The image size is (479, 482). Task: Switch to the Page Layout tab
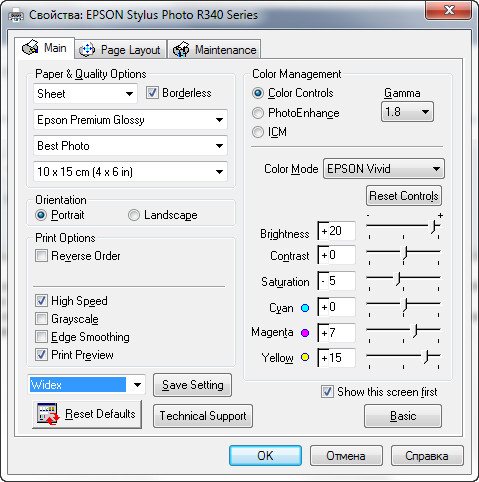[x=121, y=50]
